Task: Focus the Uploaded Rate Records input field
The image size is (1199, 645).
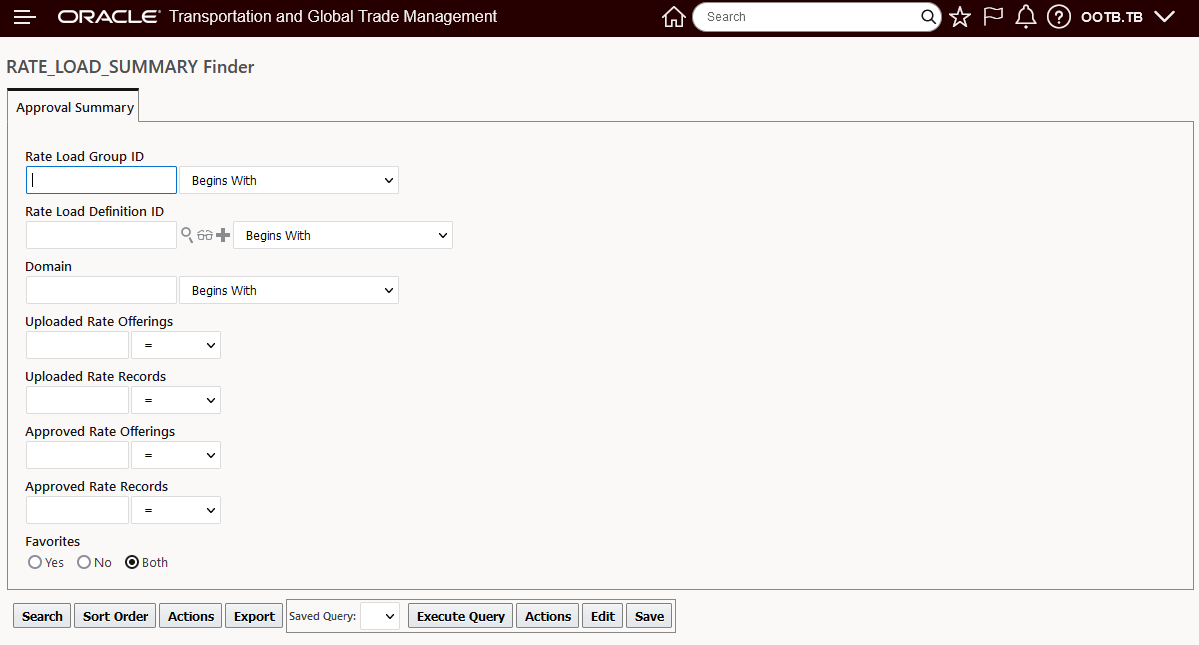Action: [x=77, y=400]
